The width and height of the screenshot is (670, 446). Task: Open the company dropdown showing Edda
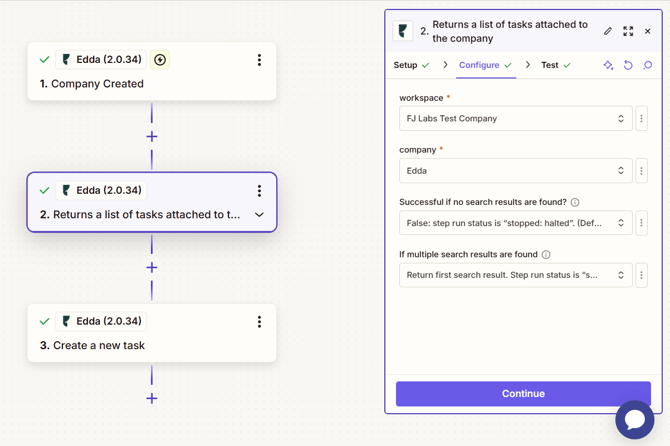pos(515,171)
